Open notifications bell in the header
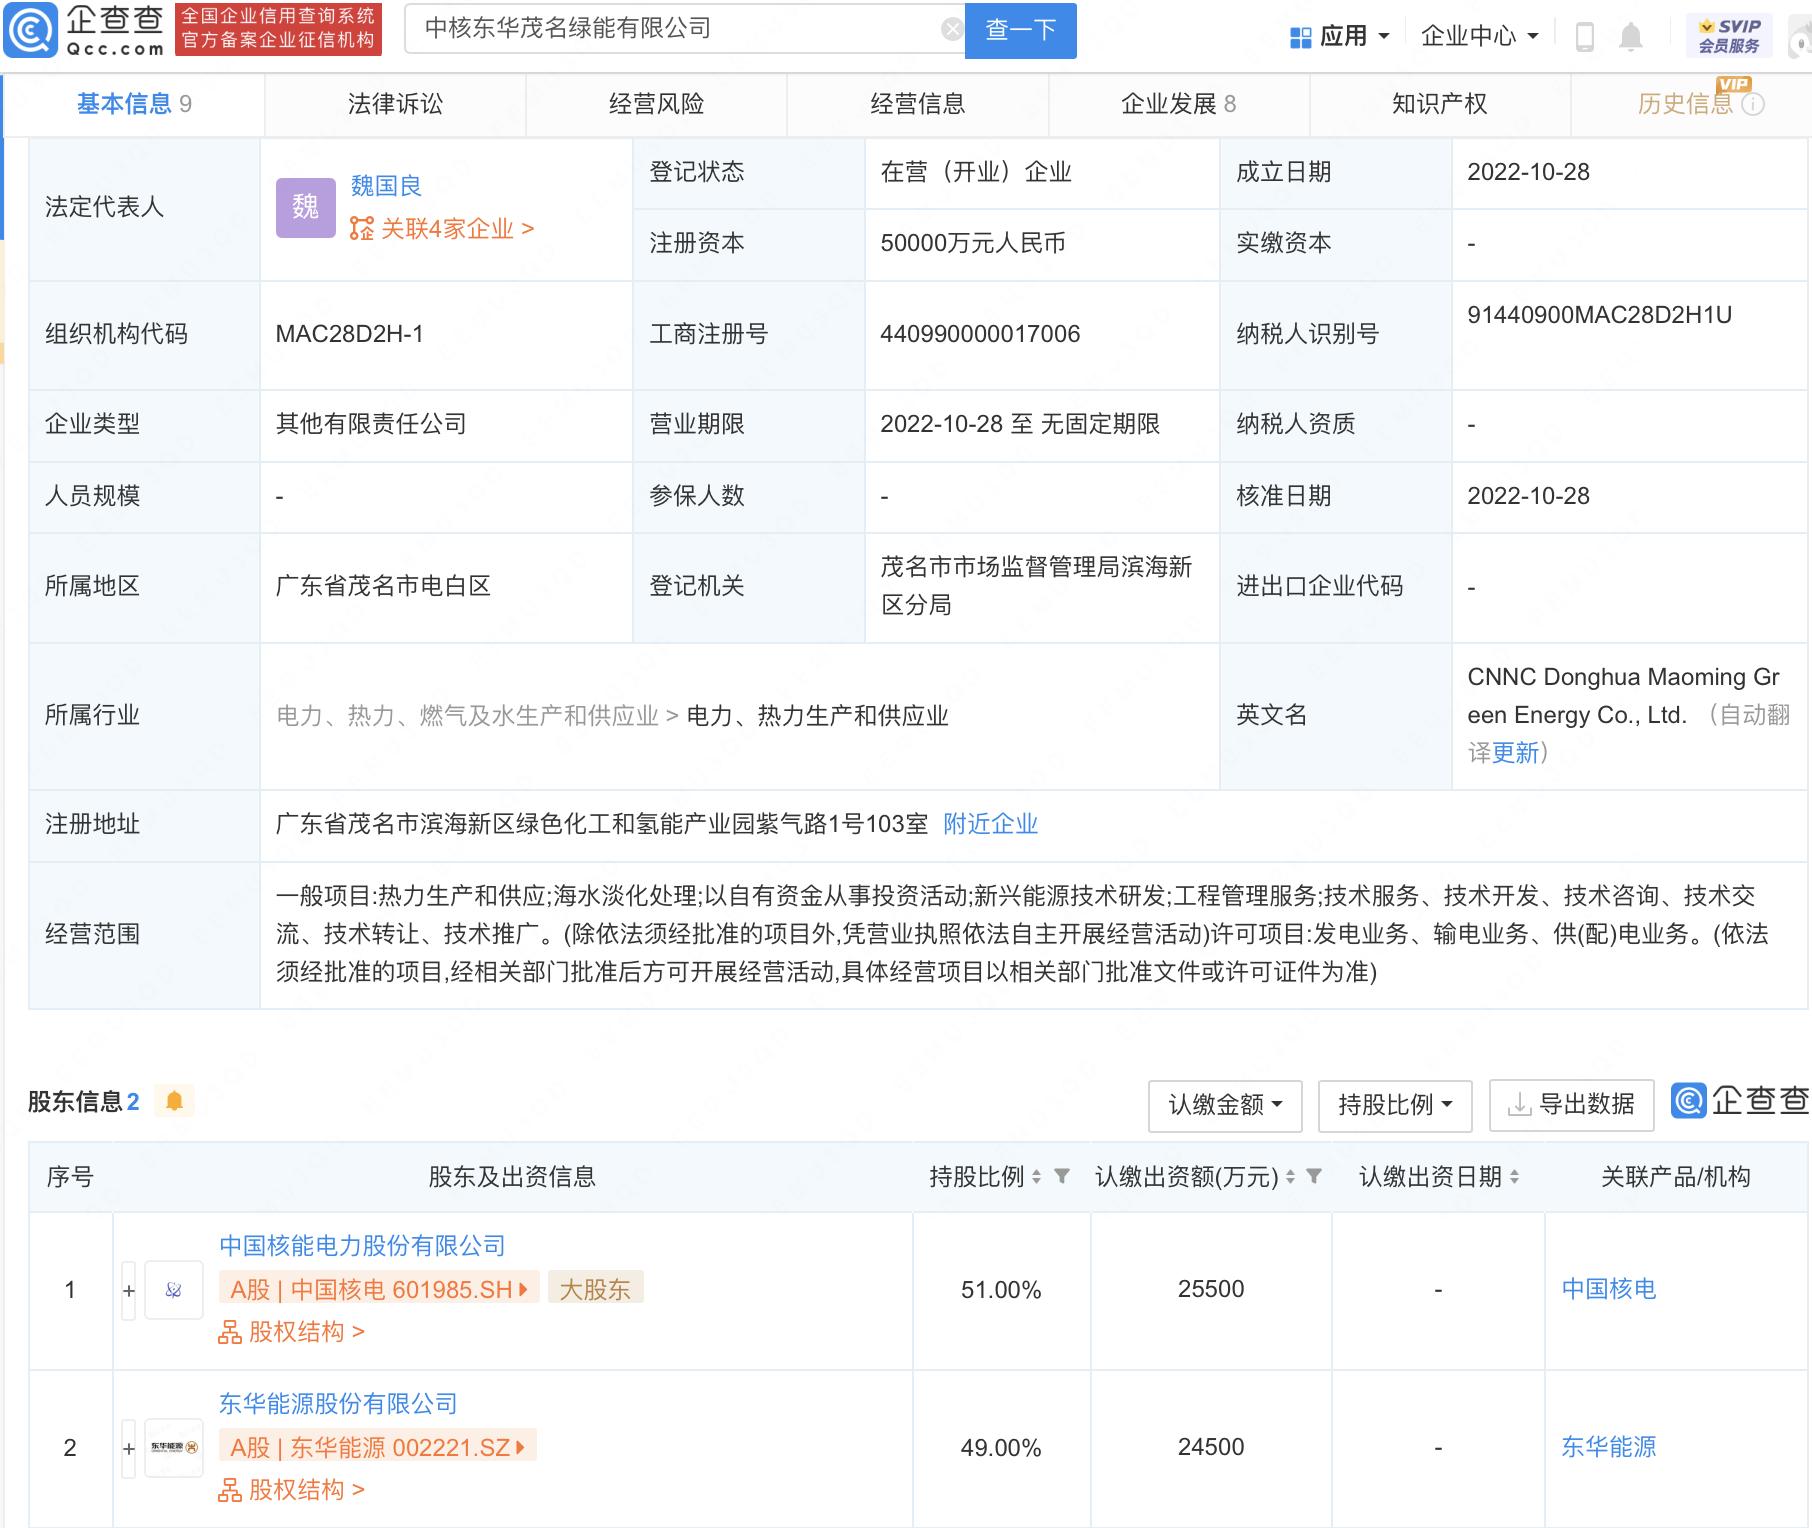Viewport: 1812px width, 1528px height. pos(1630,37)
